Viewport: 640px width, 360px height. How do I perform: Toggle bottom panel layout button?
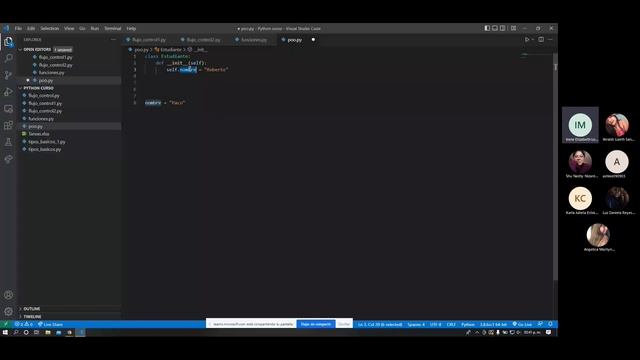tap(495, 28)
